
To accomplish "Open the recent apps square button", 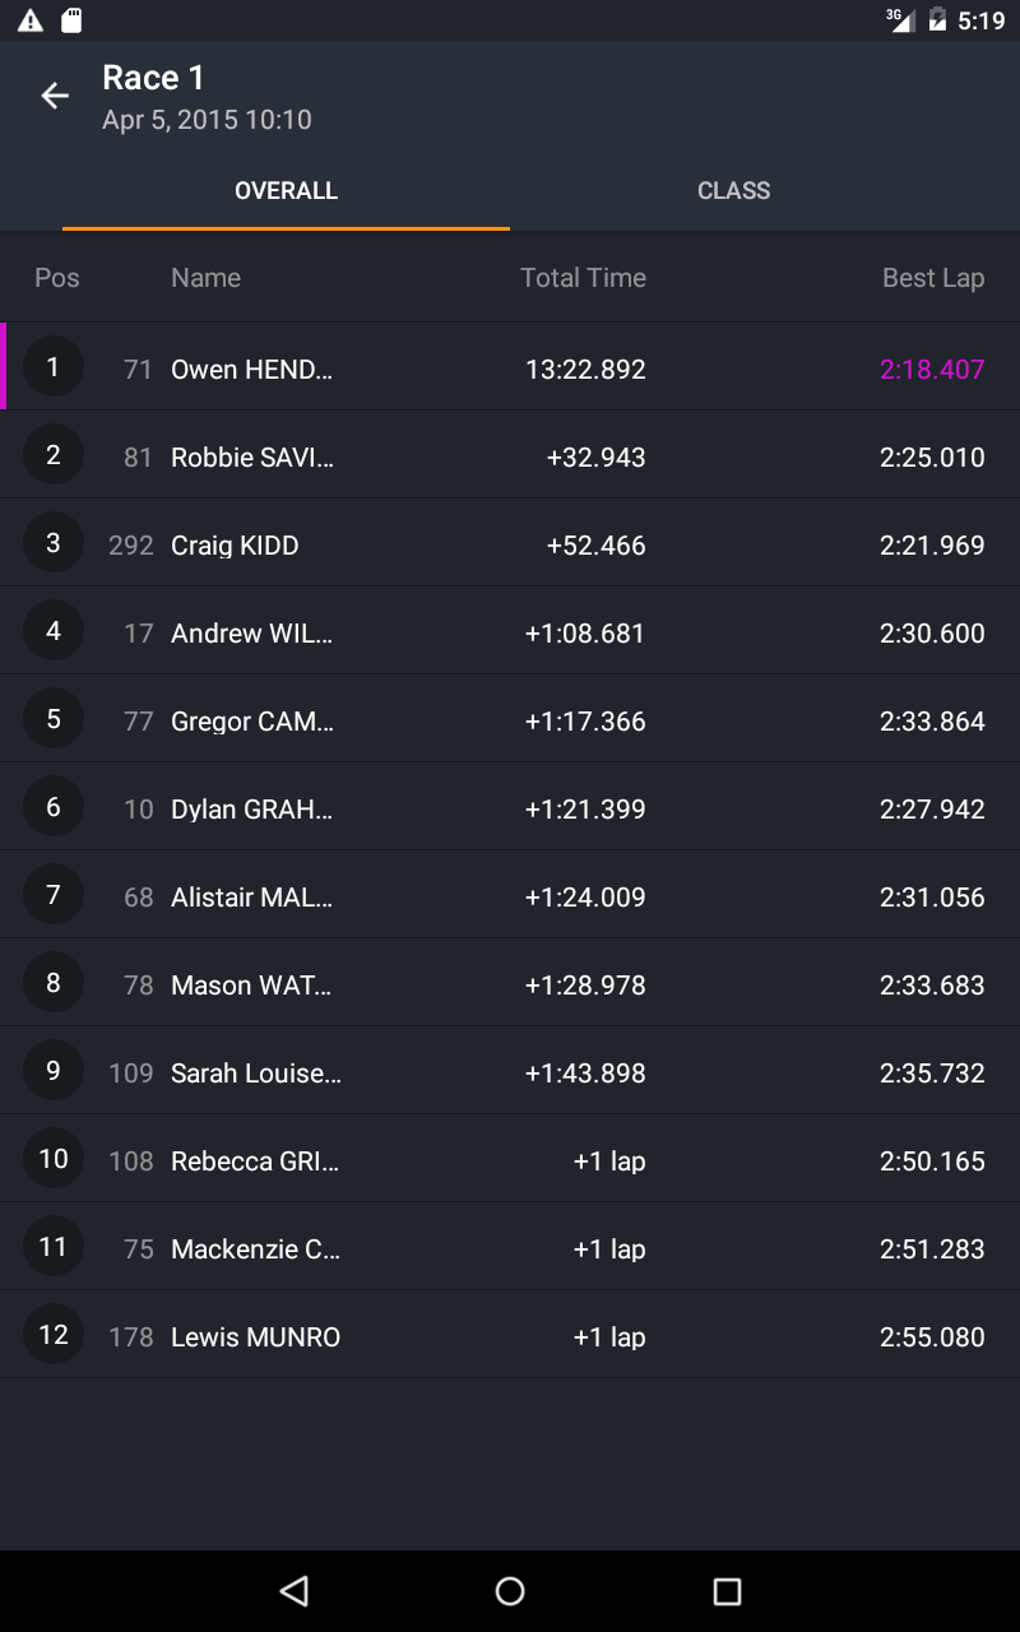I will pos(727,1590).
